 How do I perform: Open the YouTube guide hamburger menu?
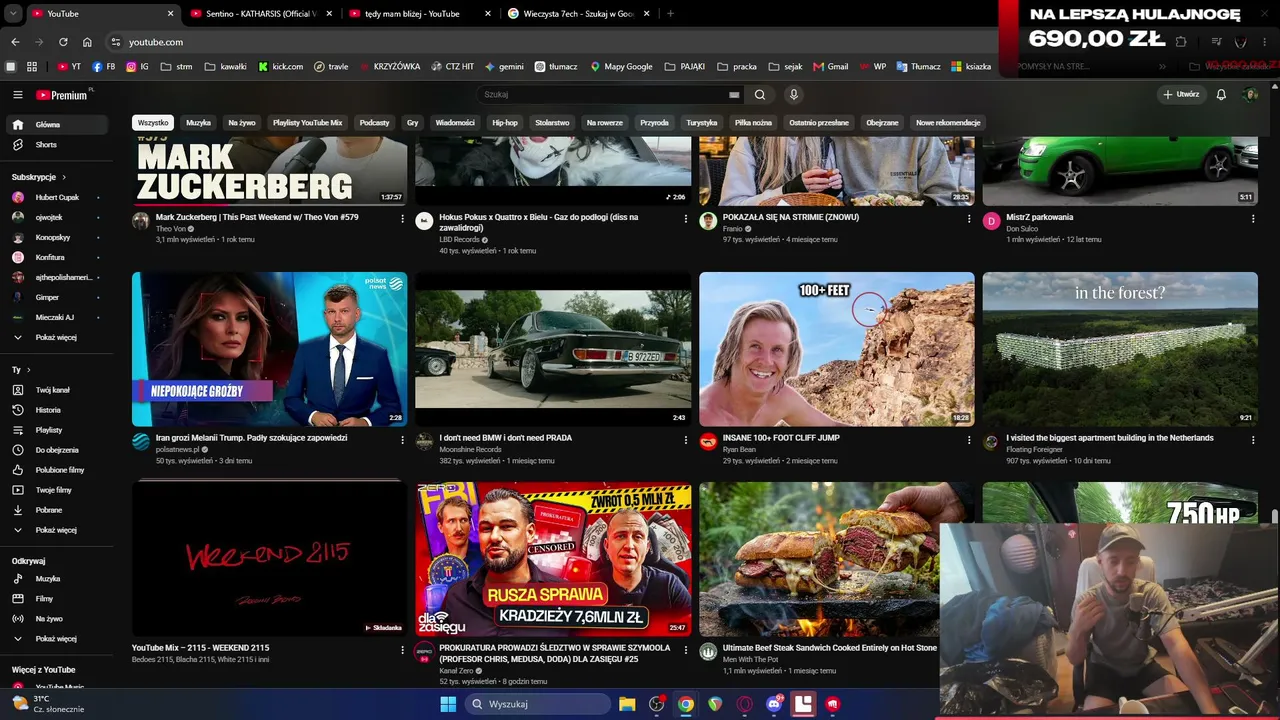tap(17, 95)
